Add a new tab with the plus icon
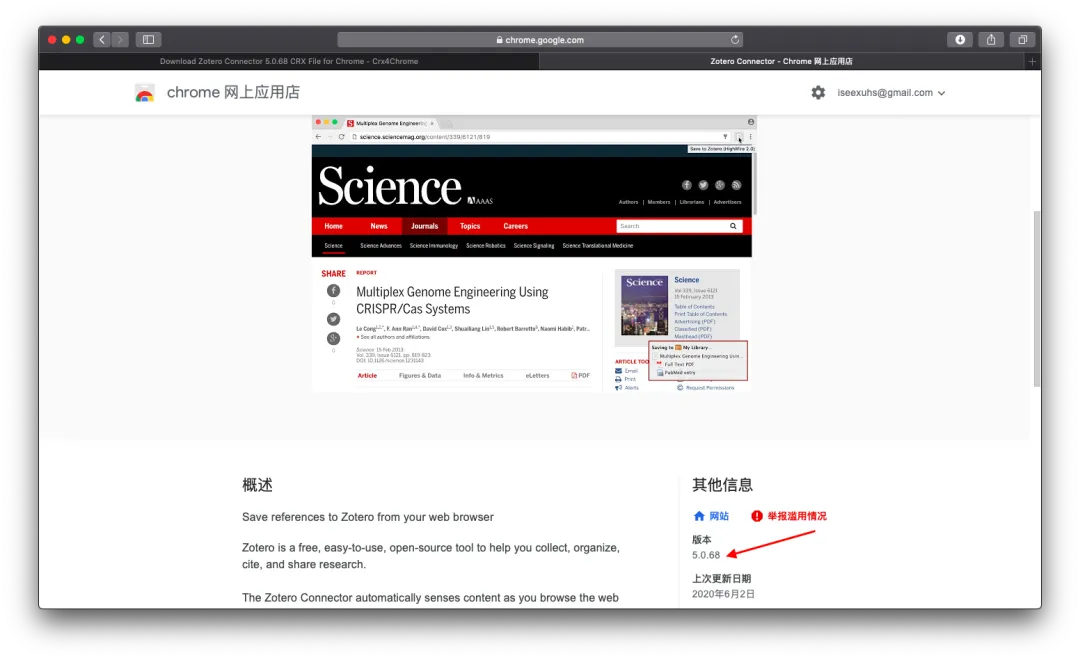The width and height of the screenshot is (1080, 660). 1032,61
